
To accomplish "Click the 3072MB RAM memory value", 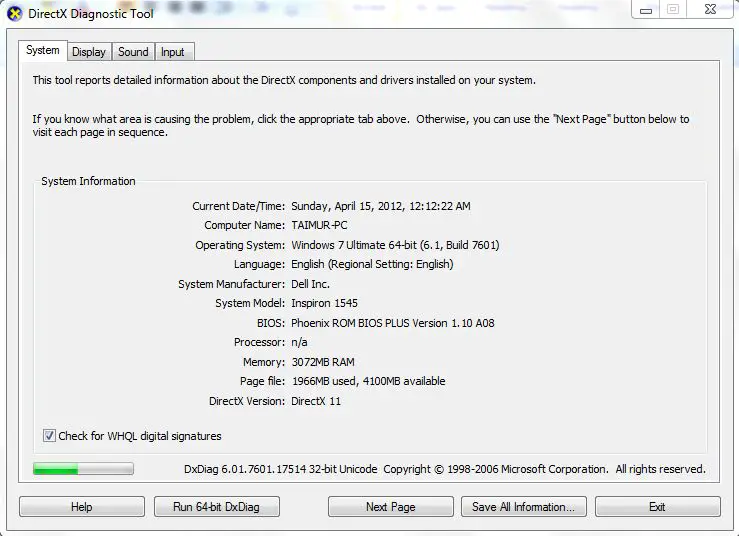I will click(323, 362).
